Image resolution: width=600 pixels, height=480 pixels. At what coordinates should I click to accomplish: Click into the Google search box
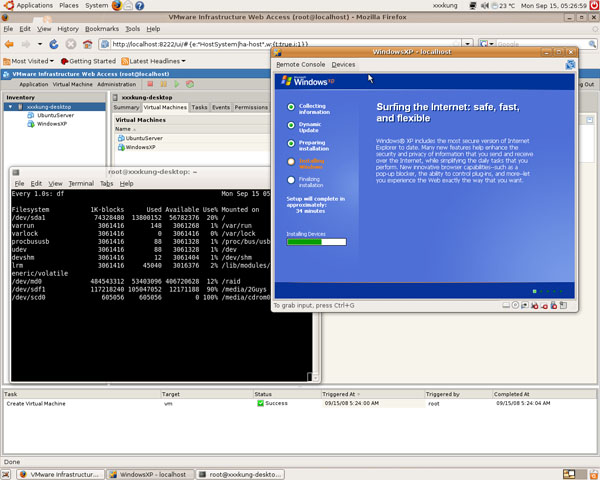[541, 44]
